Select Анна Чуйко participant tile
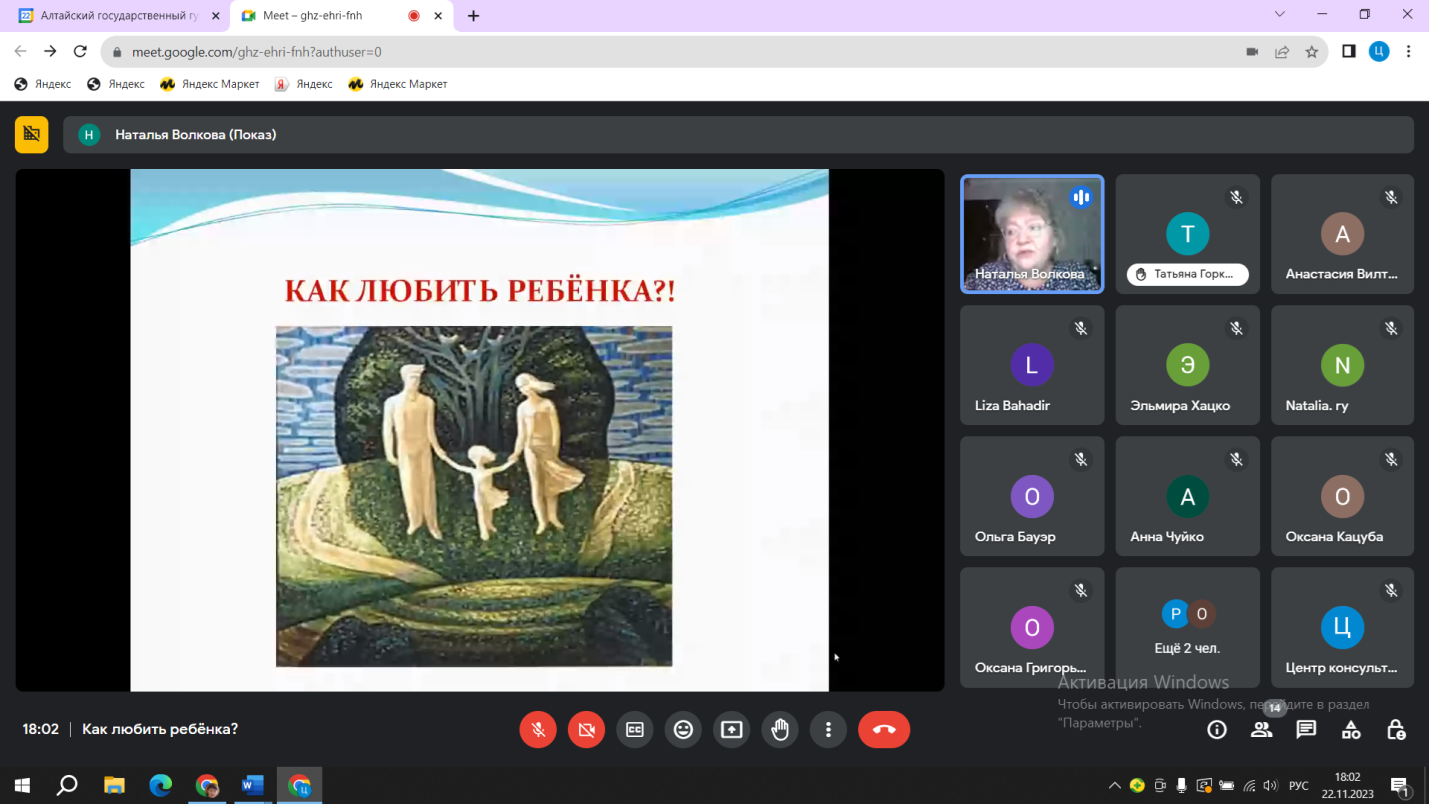This screenshot has height=804, width=1429. click(1187, 496)
